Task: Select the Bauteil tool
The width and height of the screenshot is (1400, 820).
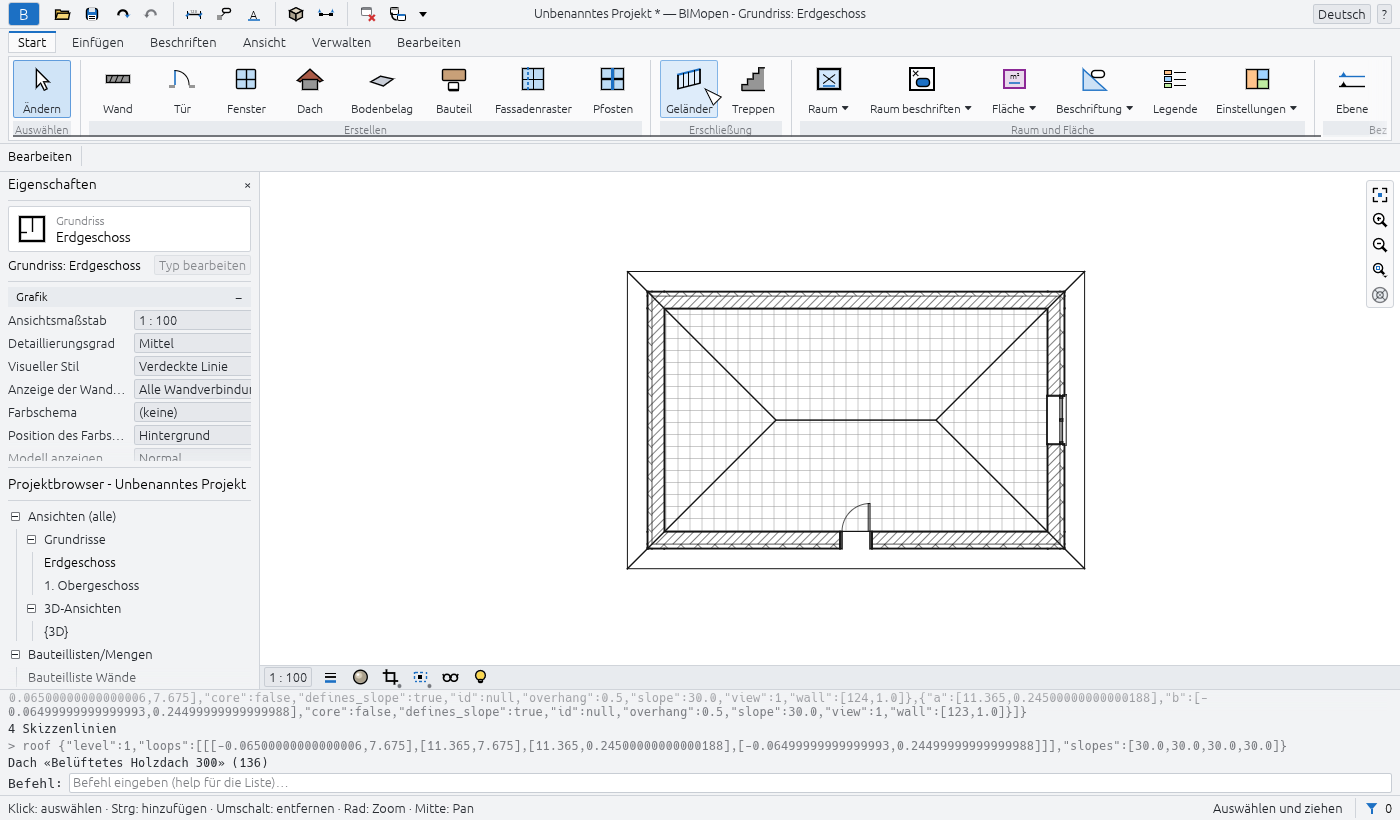Action: [x=454, y=89]
